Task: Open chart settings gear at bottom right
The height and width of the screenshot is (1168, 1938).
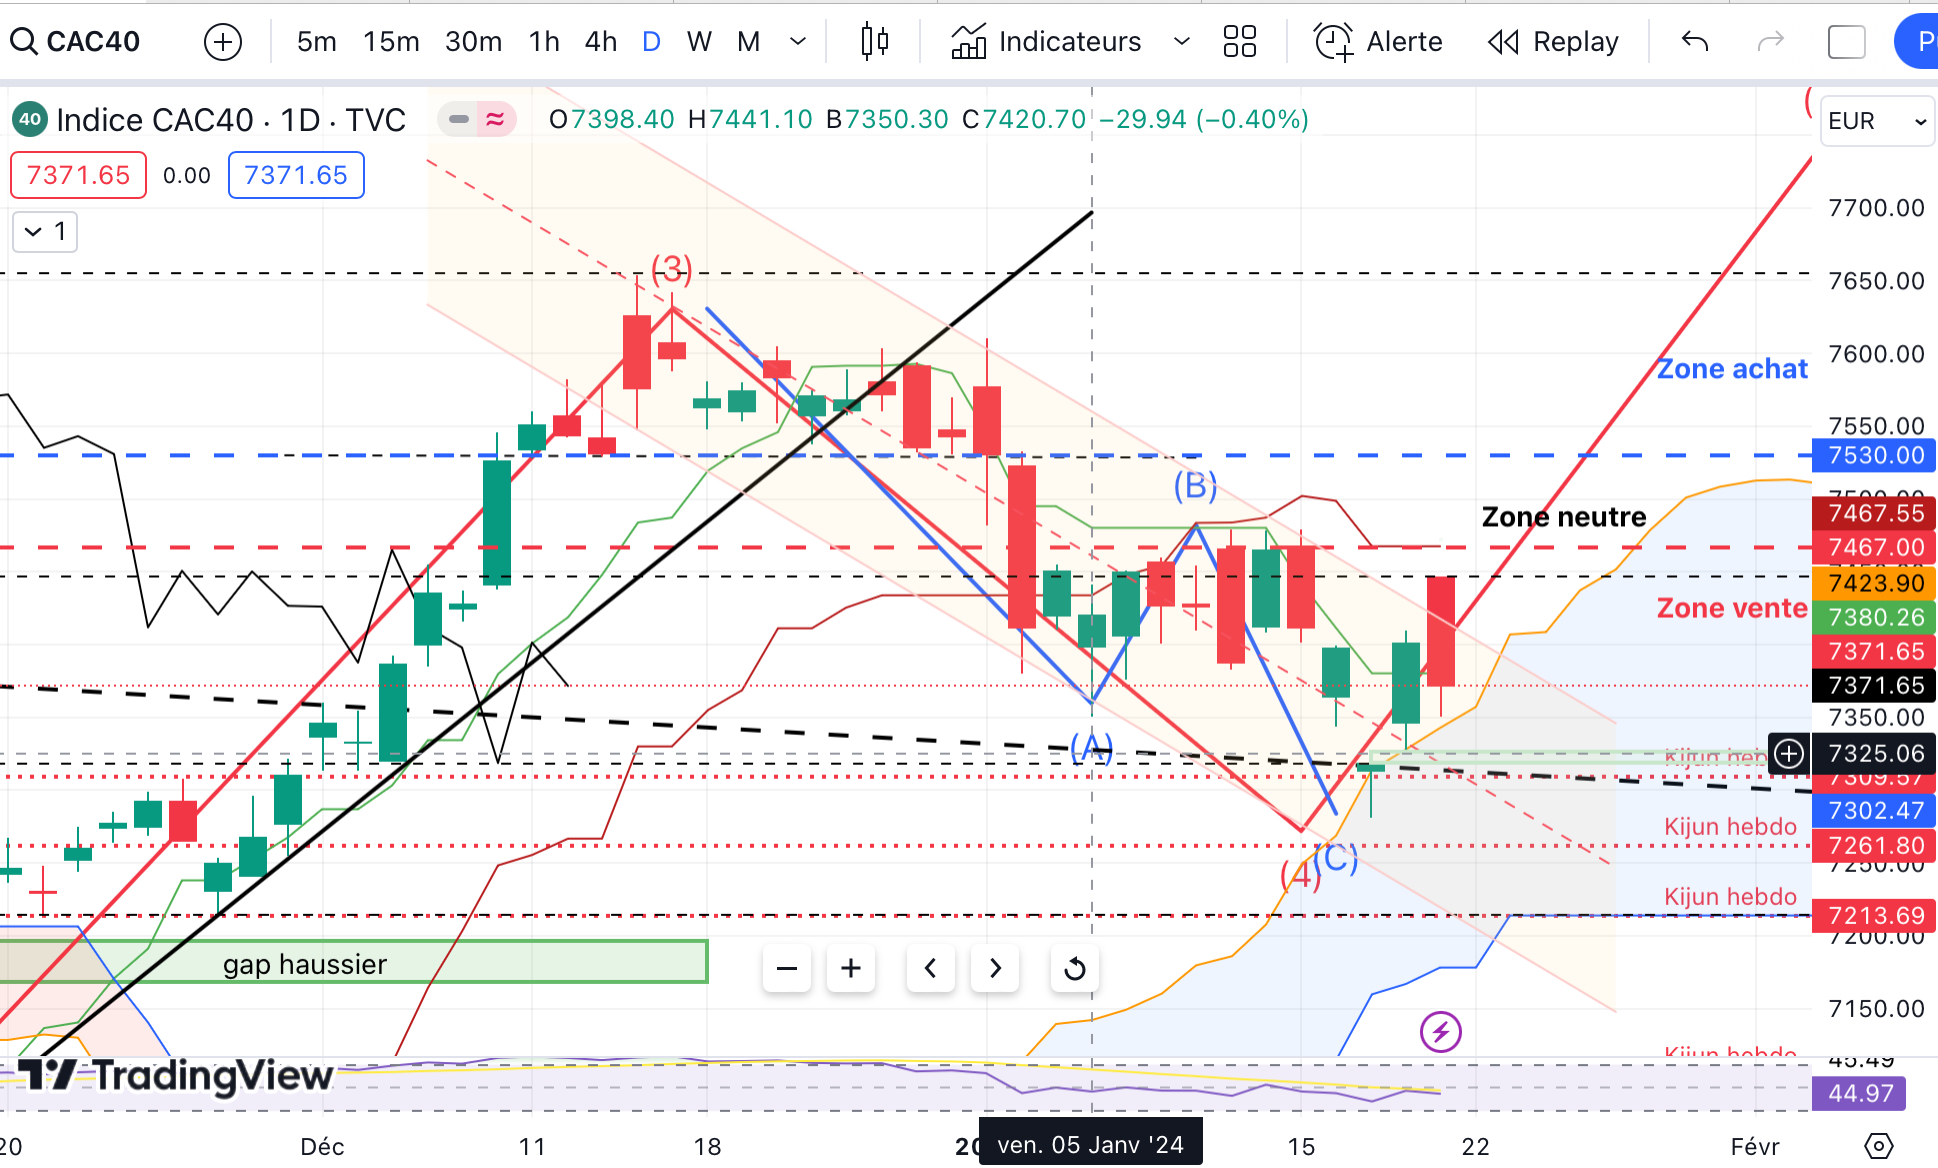Action: tap(1879, 1146)
